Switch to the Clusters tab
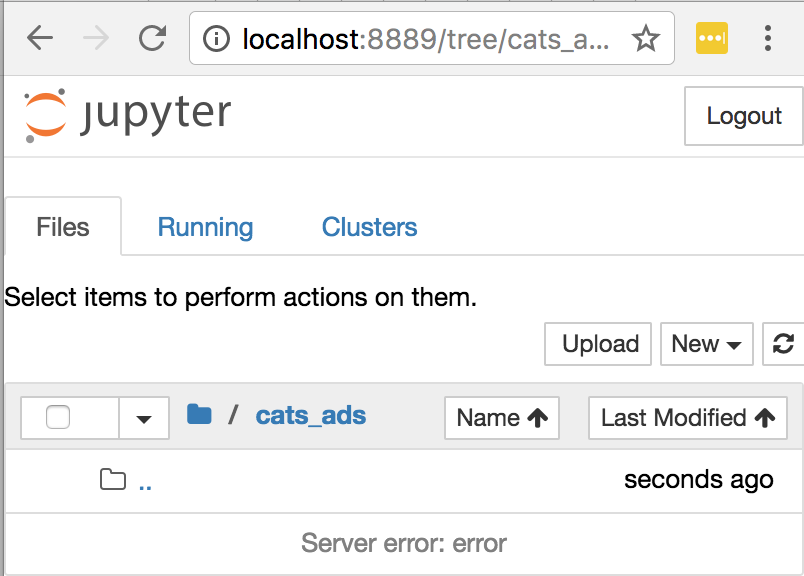This screenshot has width=804, height=576. click(369, 227)
